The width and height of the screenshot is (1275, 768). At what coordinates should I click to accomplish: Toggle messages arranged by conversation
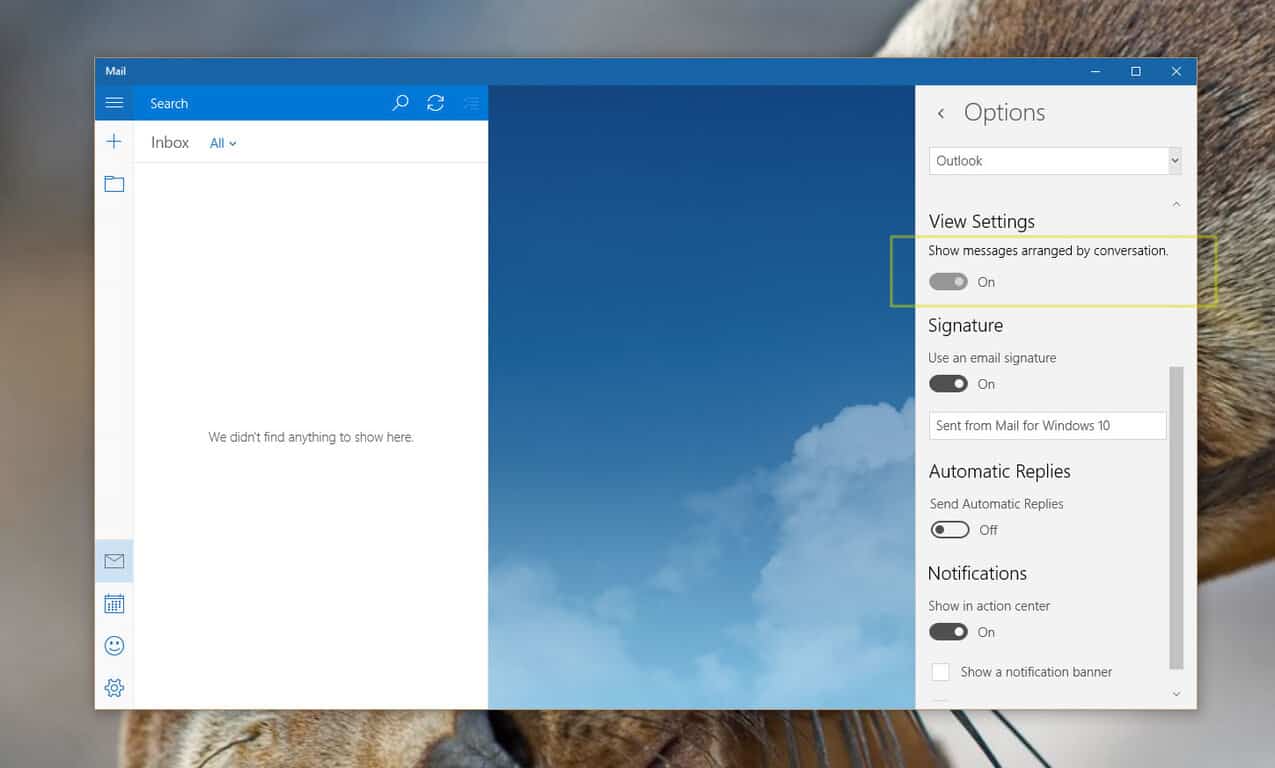[948, 282]
